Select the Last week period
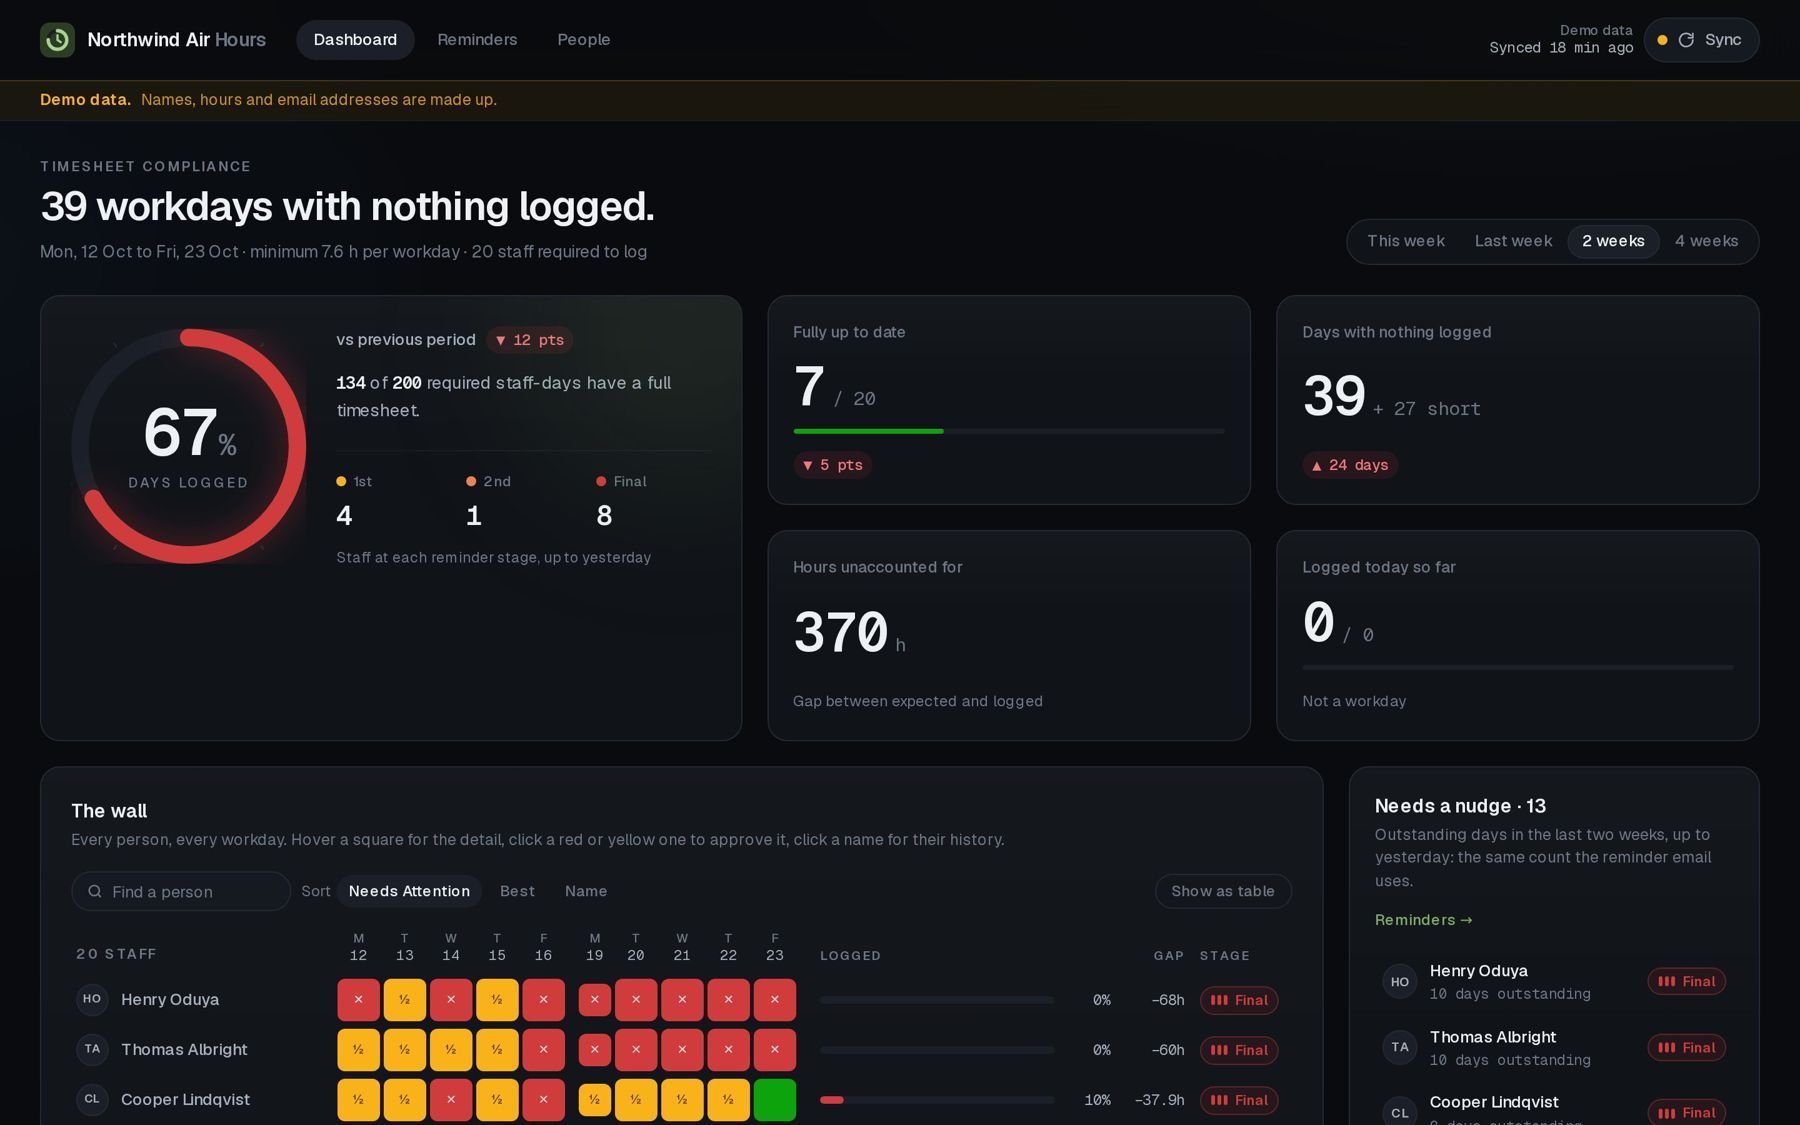The width and height of the screenshot is (1800, 1125). (x=1513, y=241)
